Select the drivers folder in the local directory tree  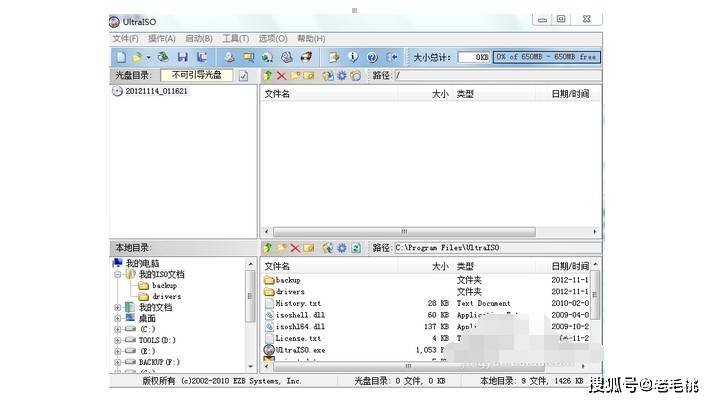tap(166, 296)
